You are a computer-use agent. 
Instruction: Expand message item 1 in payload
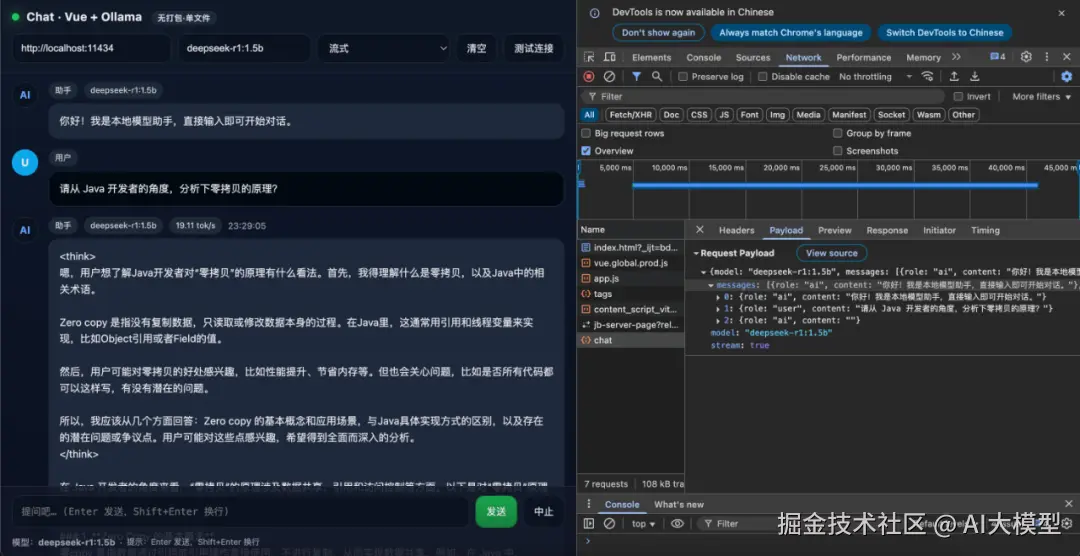coord(718,309)
